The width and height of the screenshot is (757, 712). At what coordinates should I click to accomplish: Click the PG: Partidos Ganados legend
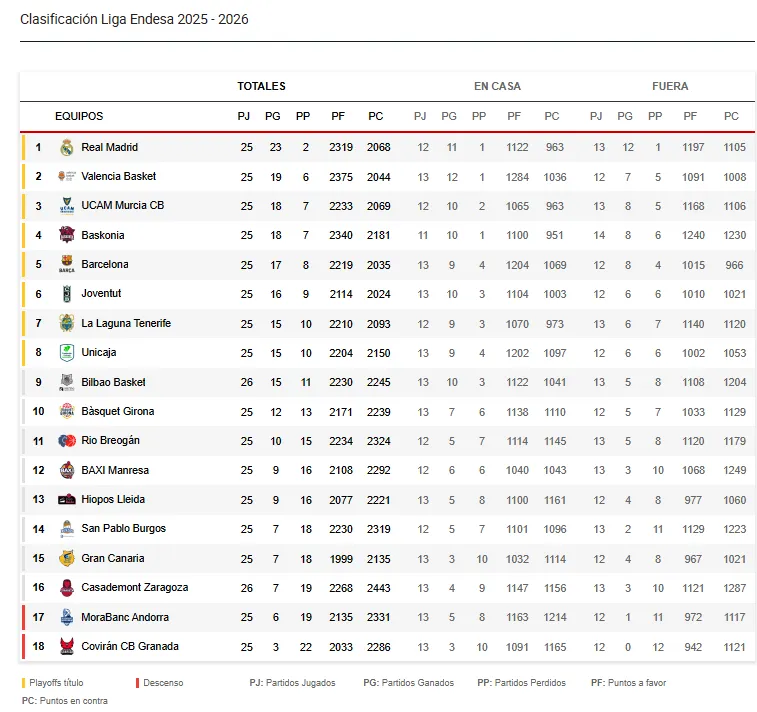[x=408, y=683]
